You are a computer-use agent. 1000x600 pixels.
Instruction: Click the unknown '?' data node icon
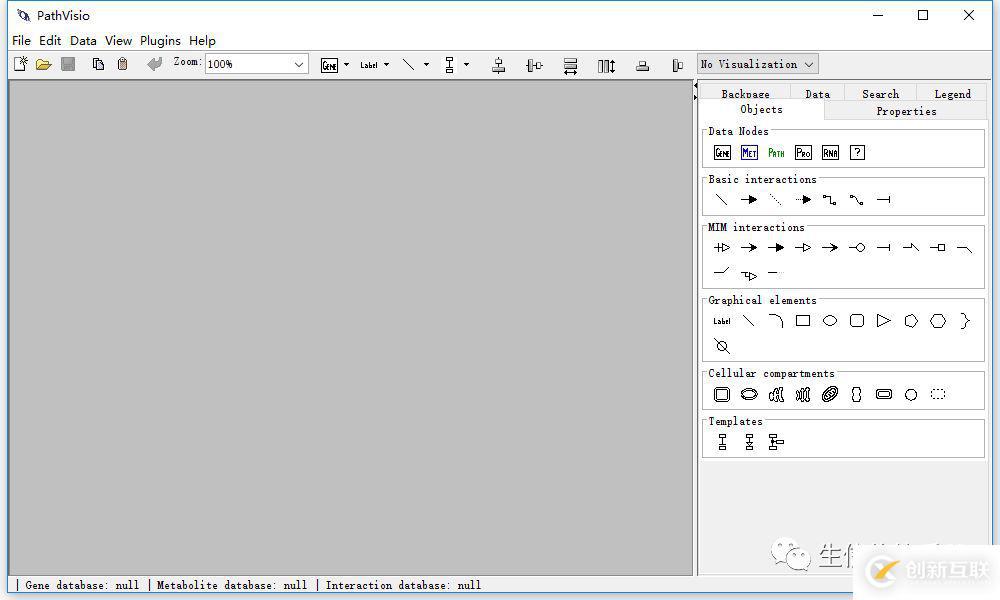click(x=857, y=153)
